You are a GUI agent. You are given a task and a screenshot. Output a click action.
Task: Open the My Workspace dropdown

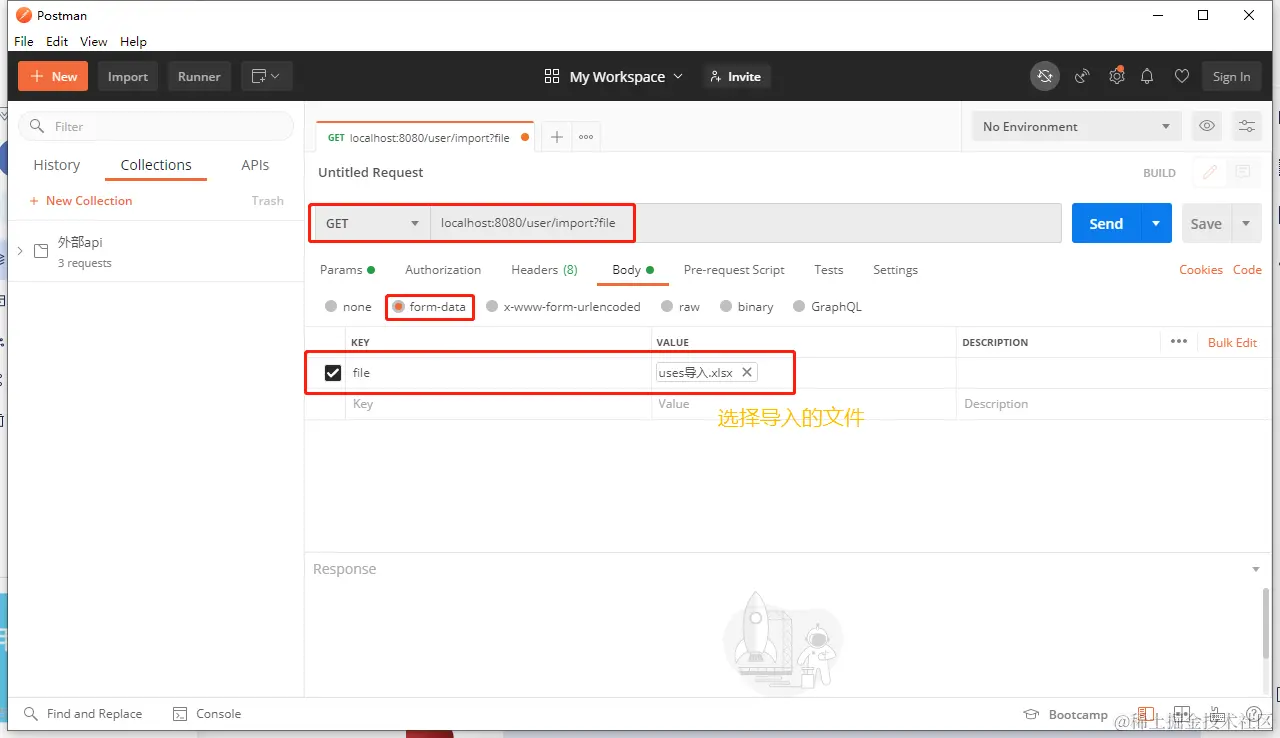(626, 76)
